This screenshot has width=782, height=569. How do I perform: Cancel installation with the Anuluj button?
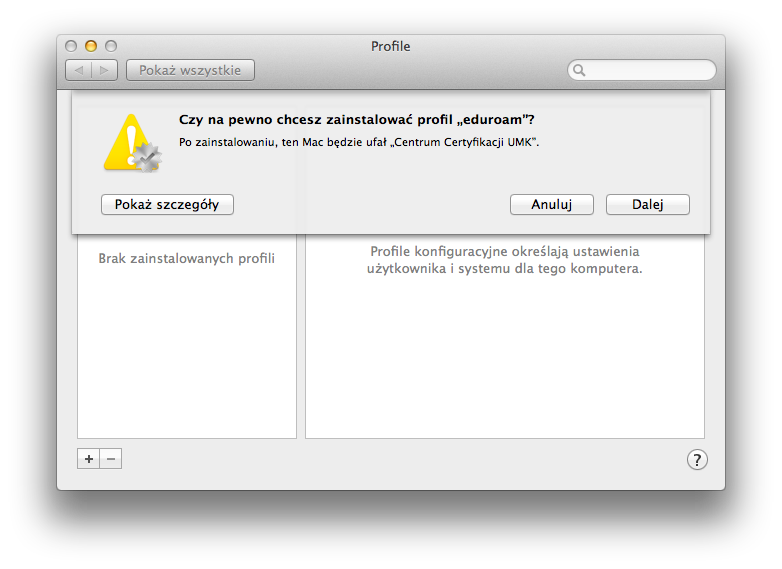[x=552, y=204]
